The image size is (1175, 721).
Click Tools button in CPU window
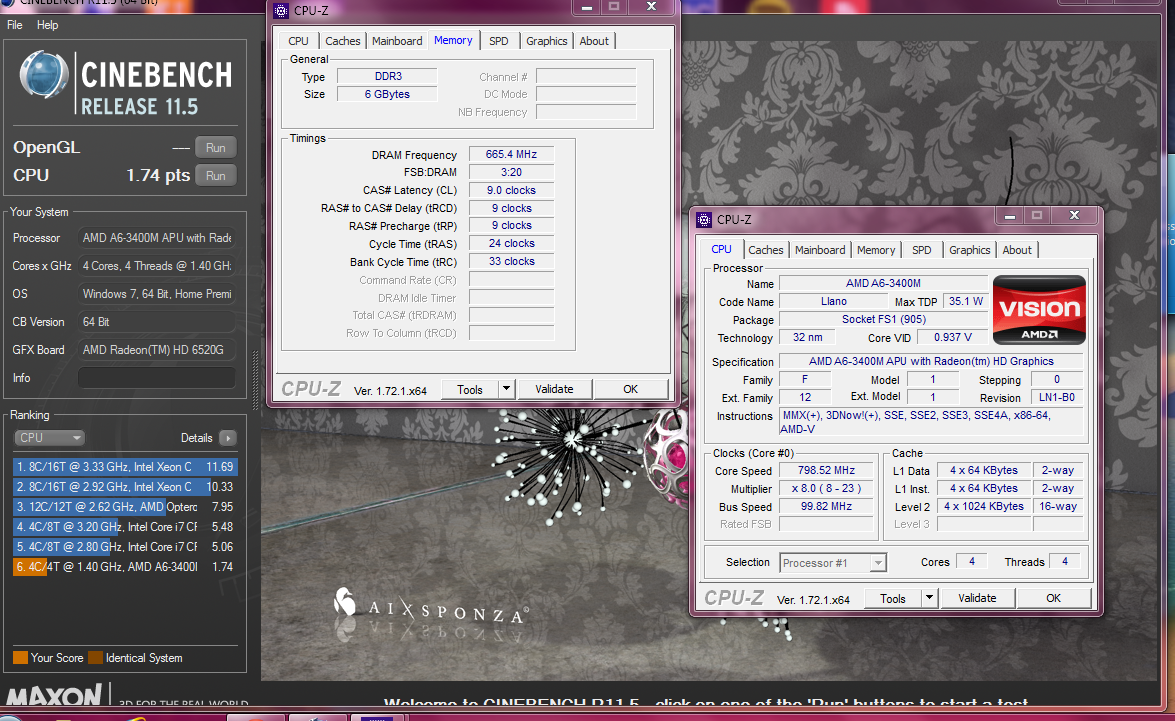pyautogui.click(x=893, y=598)
